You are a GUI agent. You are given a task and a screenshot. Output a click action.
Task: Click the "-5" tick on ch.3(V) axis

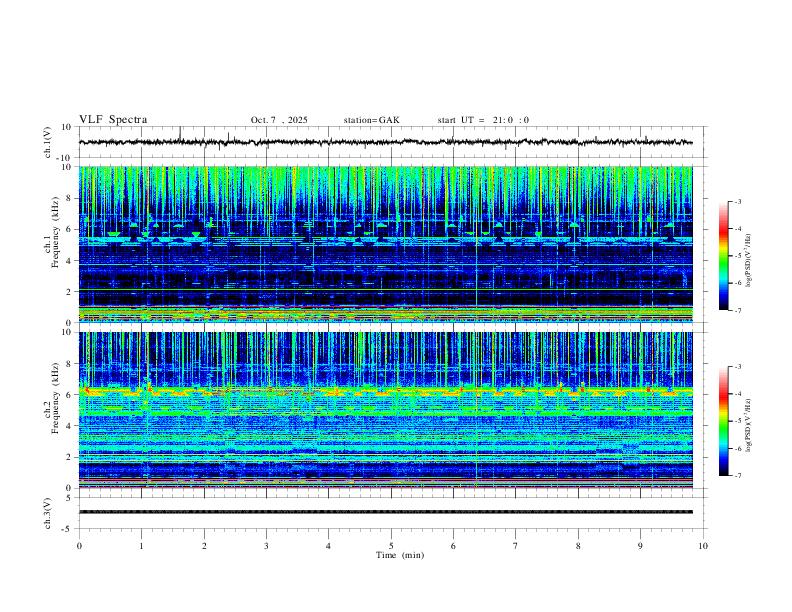[68, 529]
